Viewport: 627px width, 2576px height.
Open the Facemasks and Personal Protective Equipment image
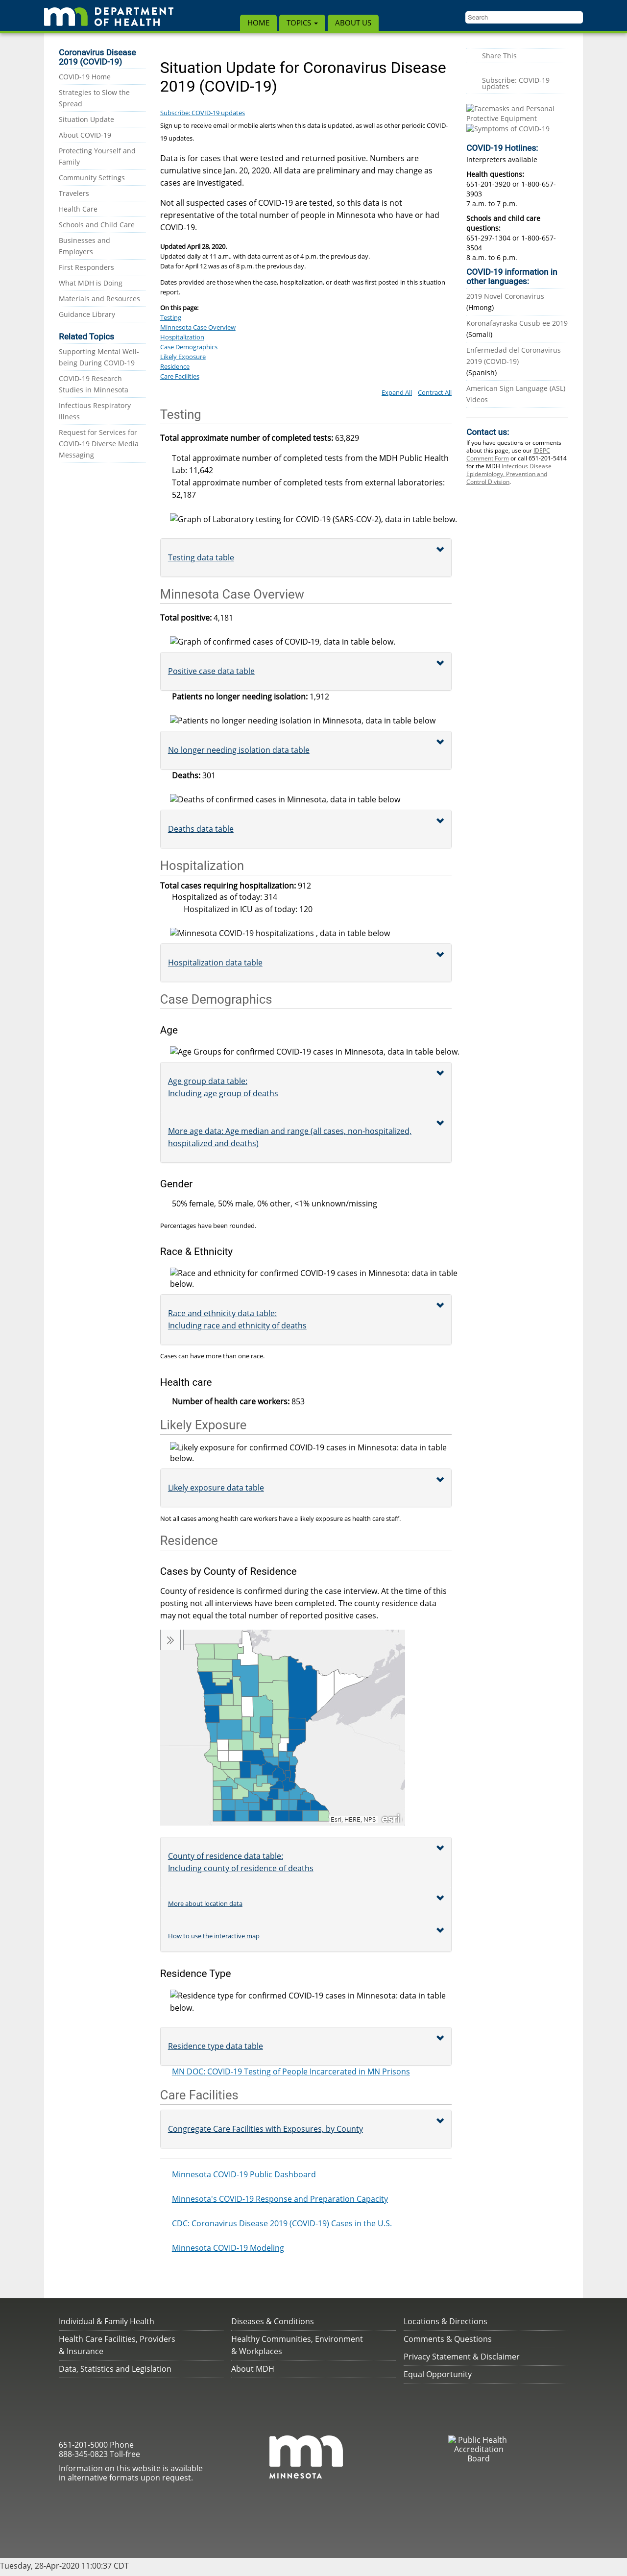[x=510, y=113]
